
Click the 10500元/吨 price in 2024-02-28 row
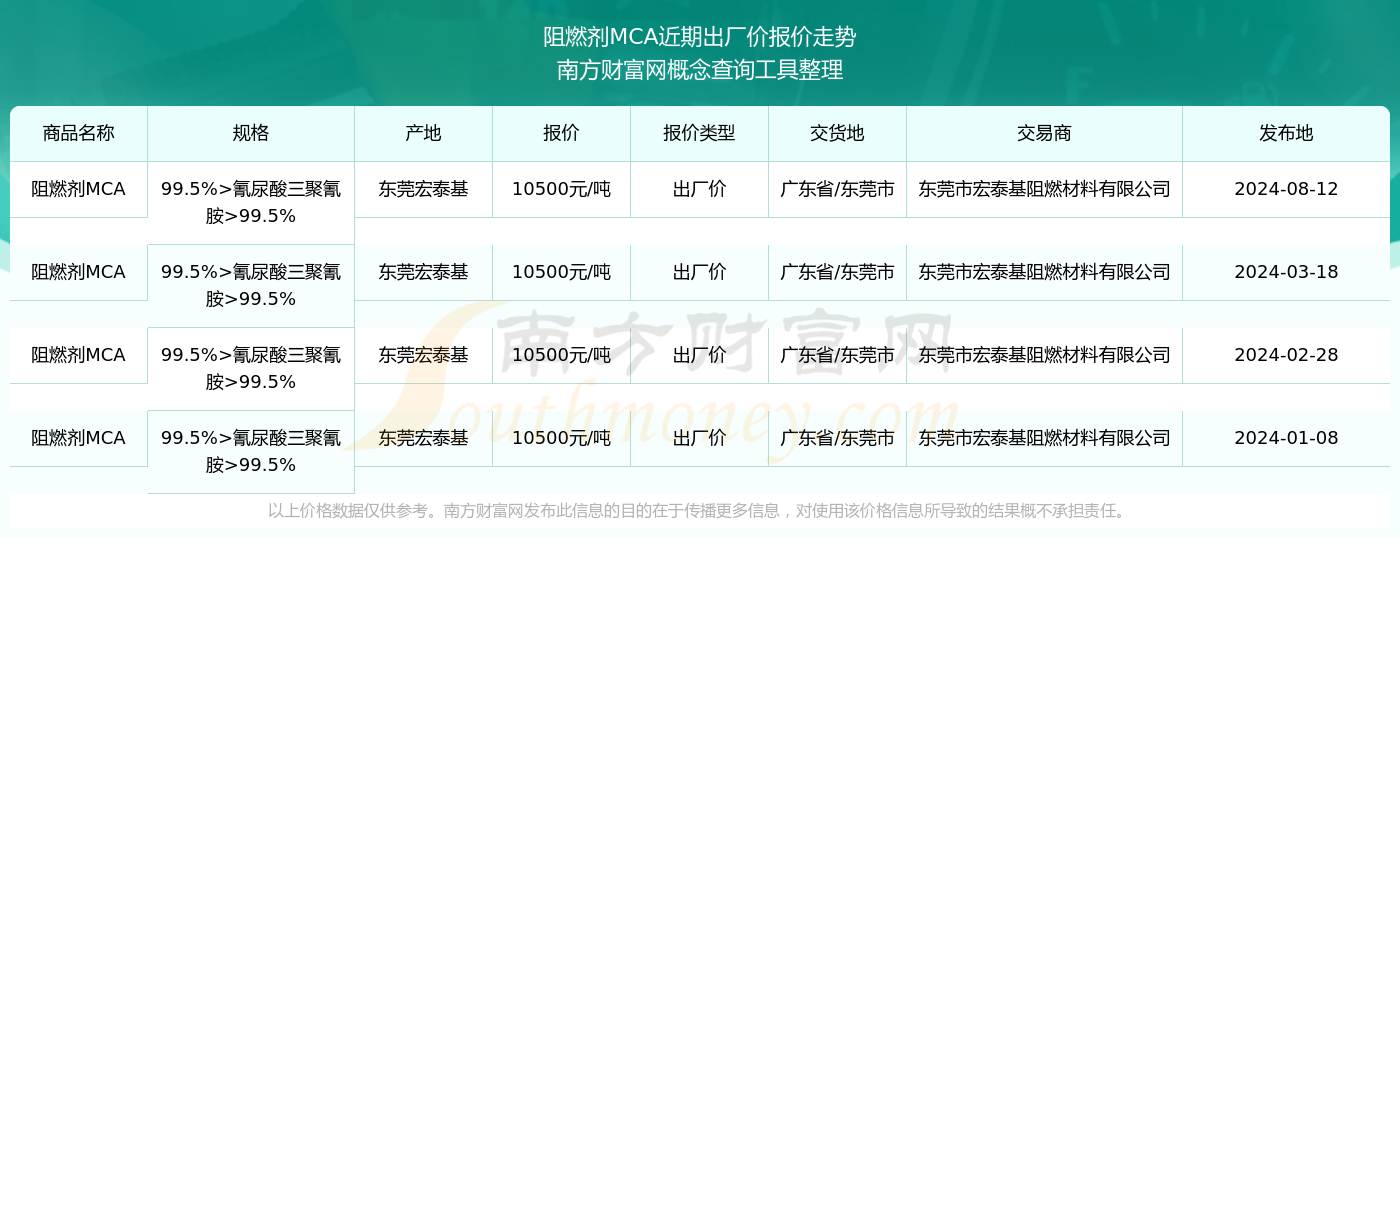coord(561,355)
